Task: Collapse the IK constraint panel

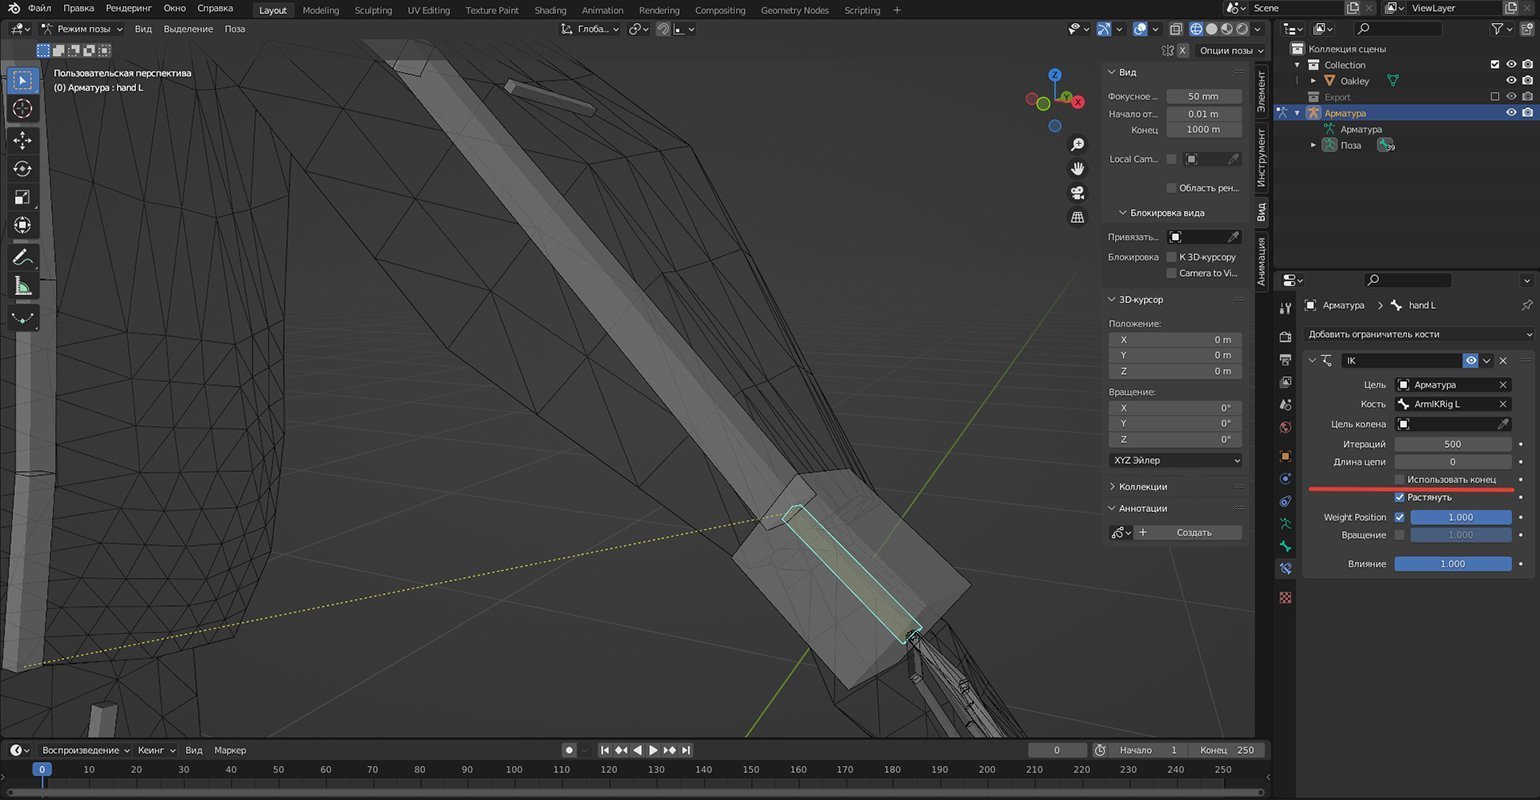Action: point(1312,360)
